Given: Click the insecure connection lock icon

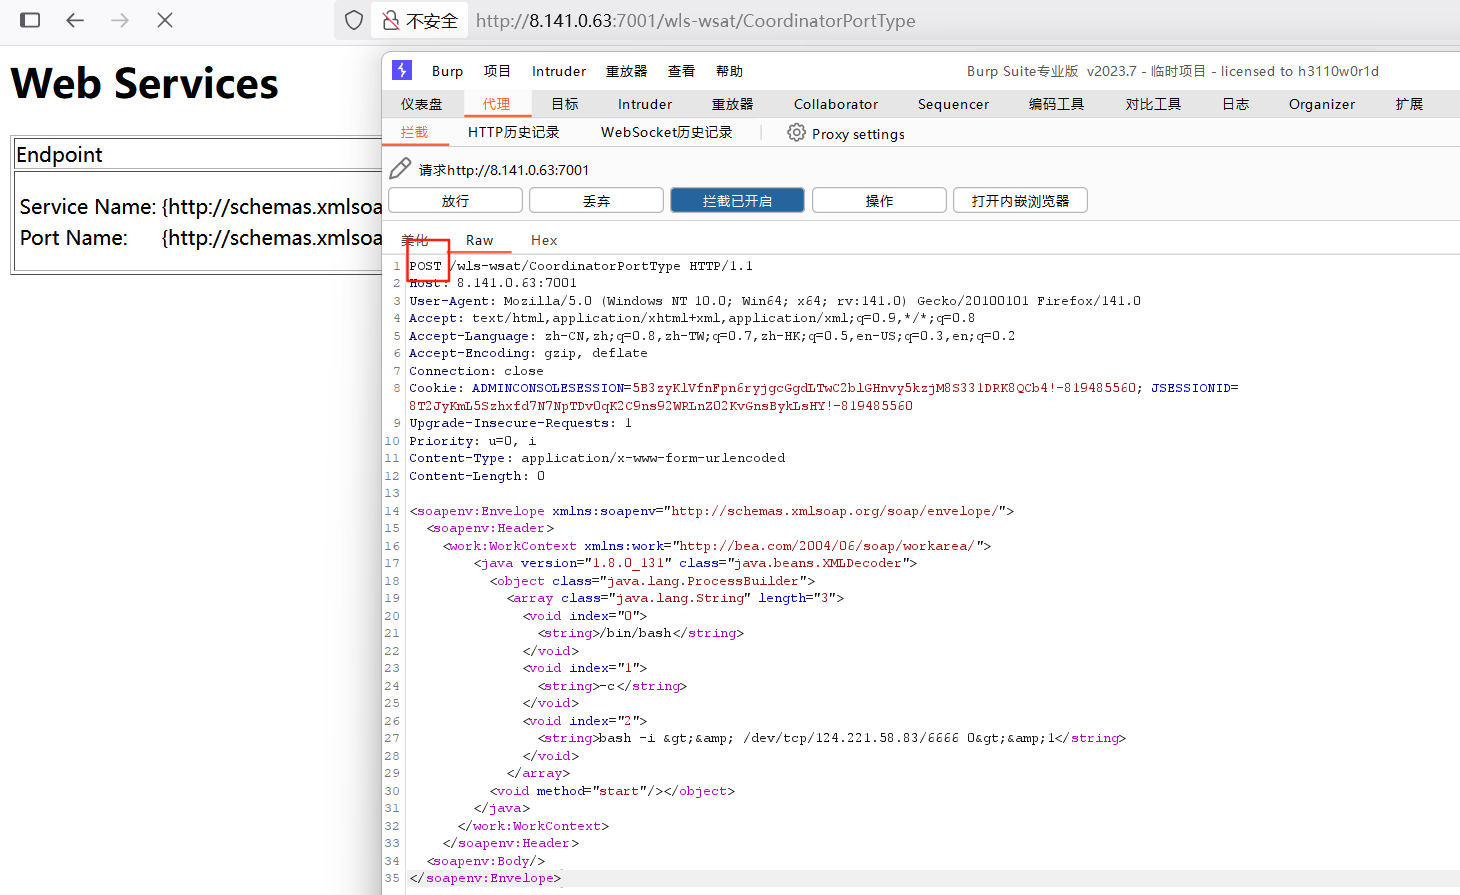Looking at the screenshot, I should (x=391, y=20).
